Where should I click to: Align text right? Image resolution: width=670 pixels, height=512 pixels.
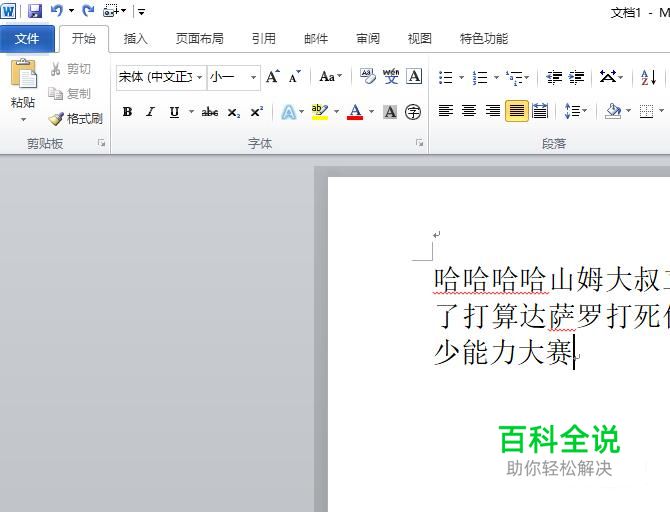point(493,112)
